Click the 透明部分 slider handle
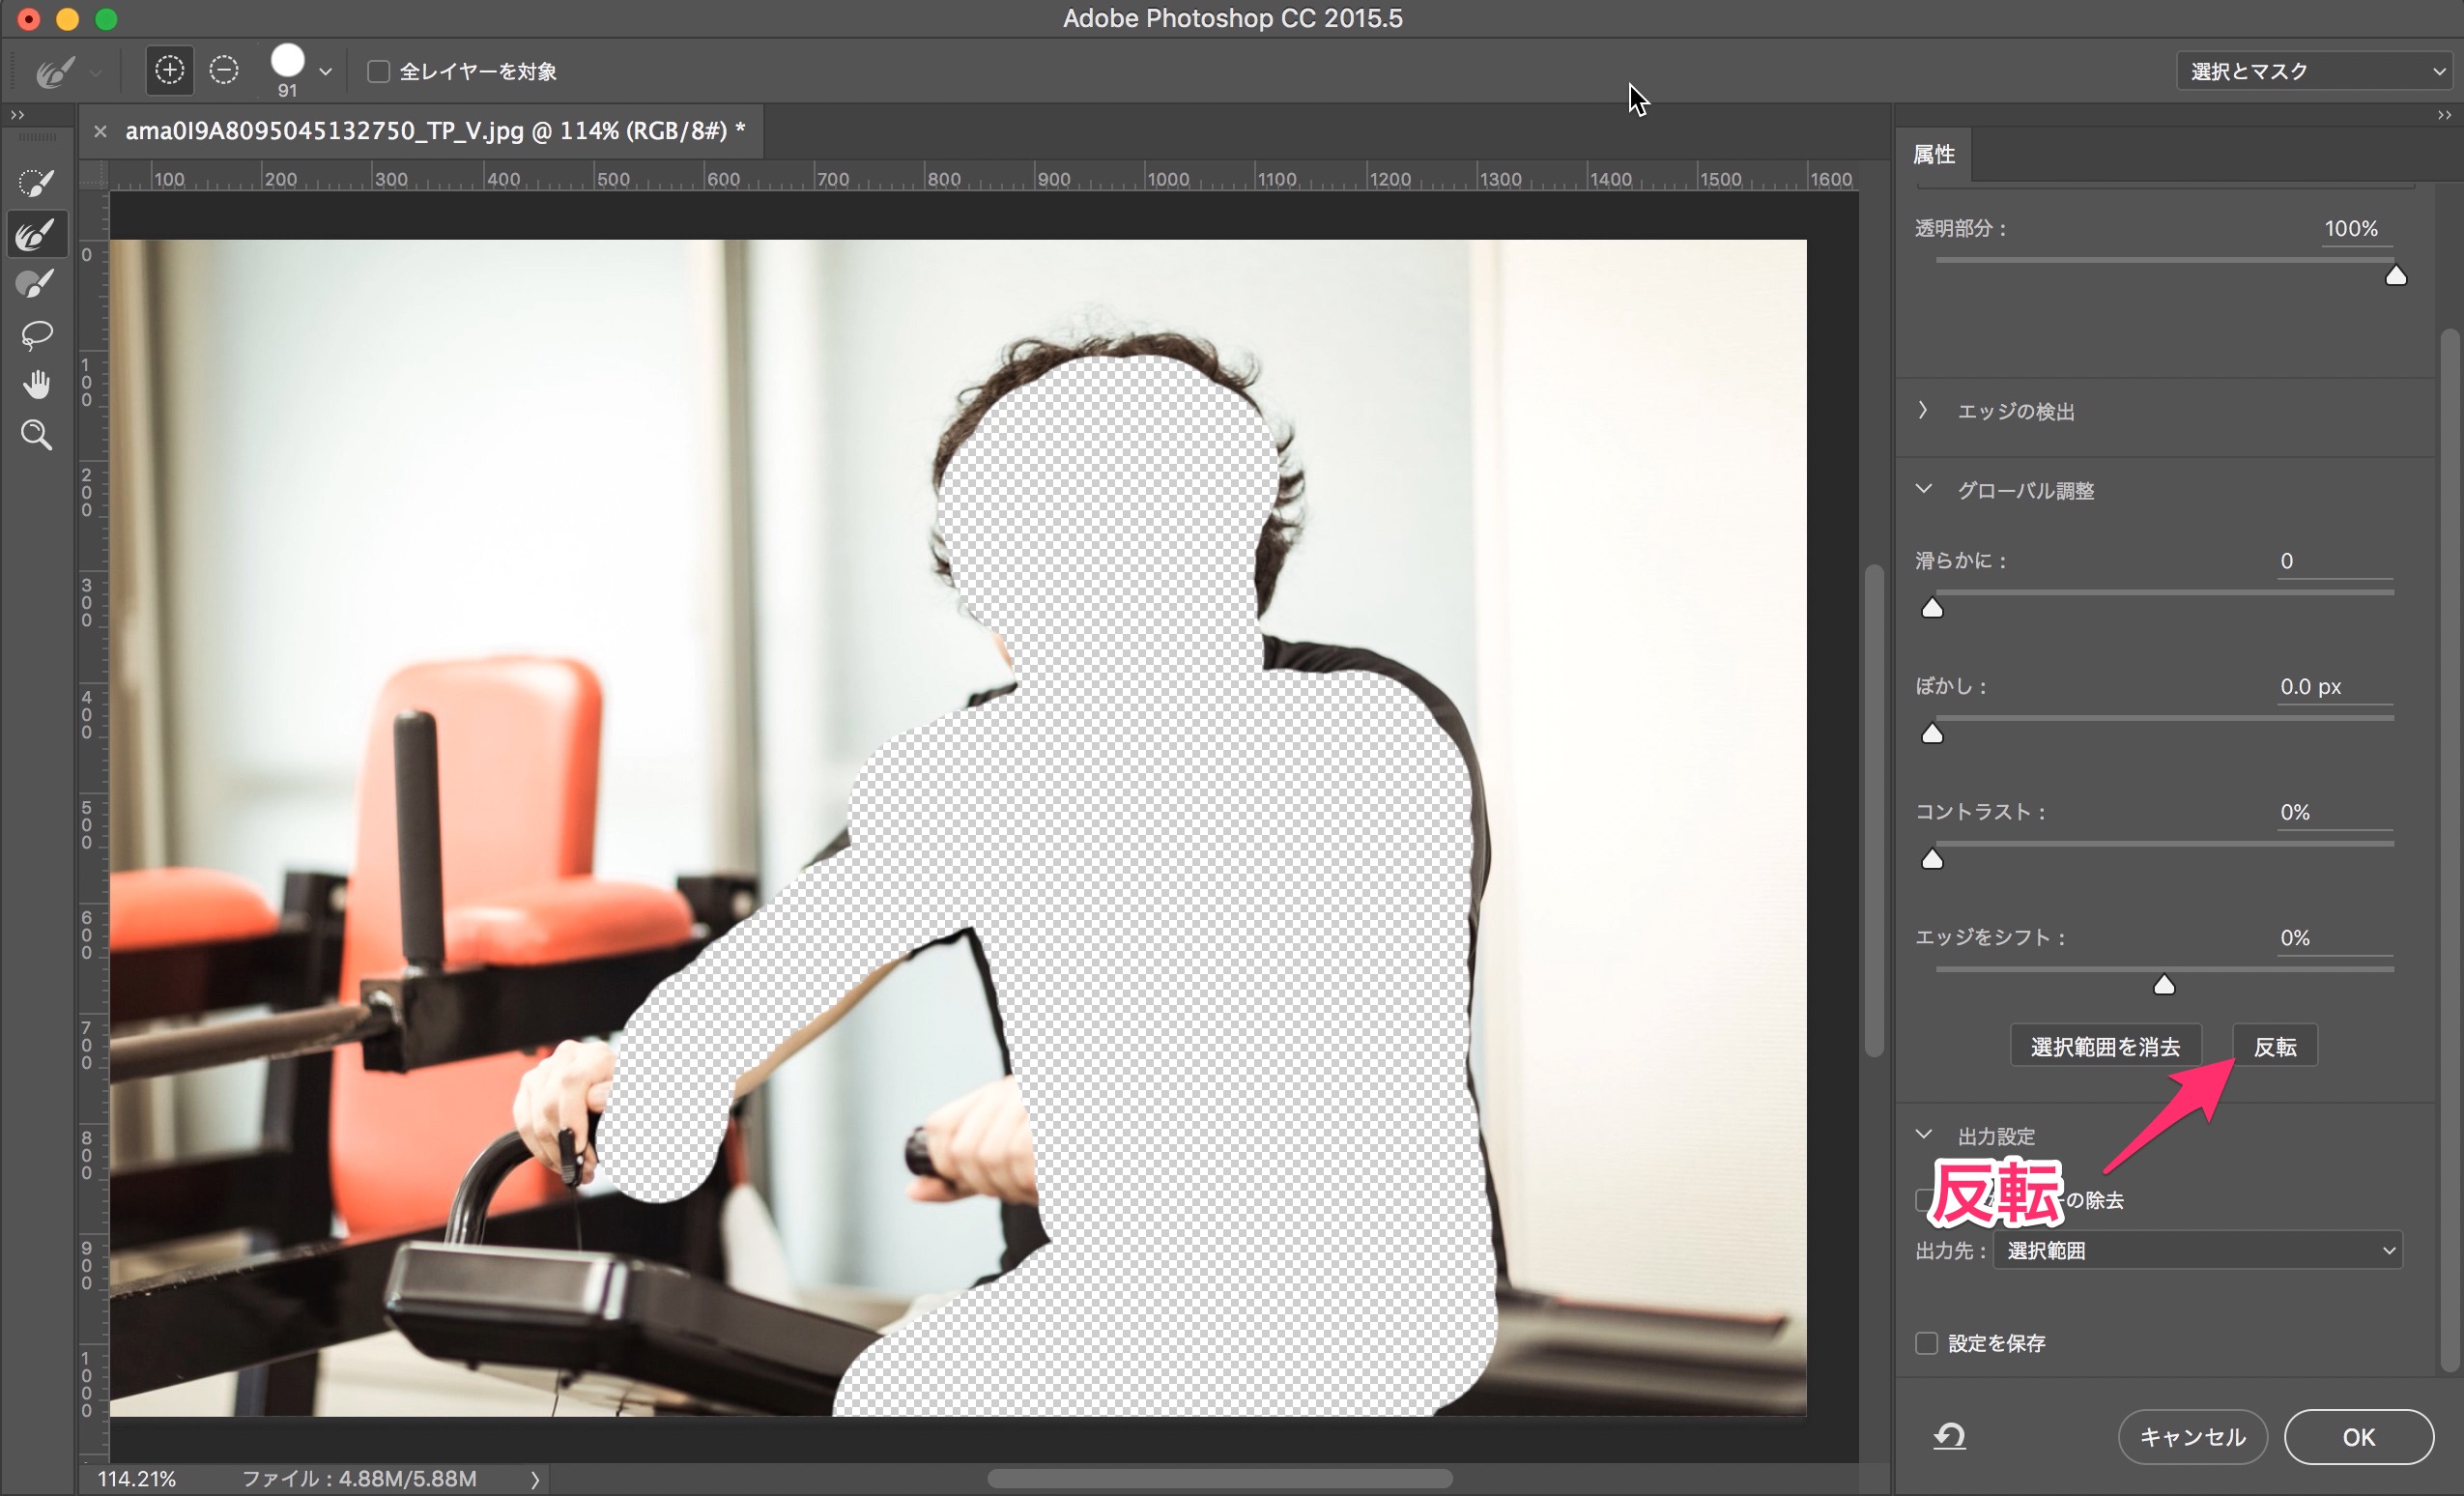Viewport: 2464px width, 1496px height. pyautogui.click(x=2396, y=275)
